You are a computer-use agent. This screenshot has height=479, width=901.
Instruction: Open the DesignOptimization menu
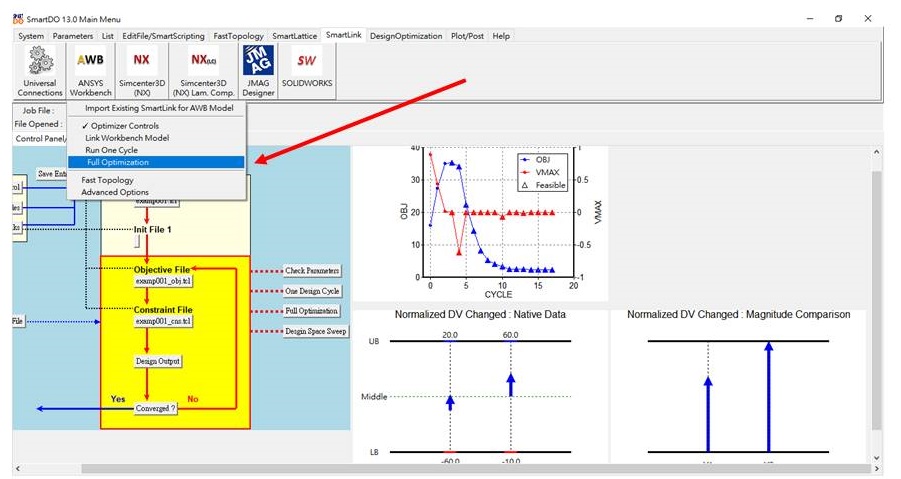405,36
